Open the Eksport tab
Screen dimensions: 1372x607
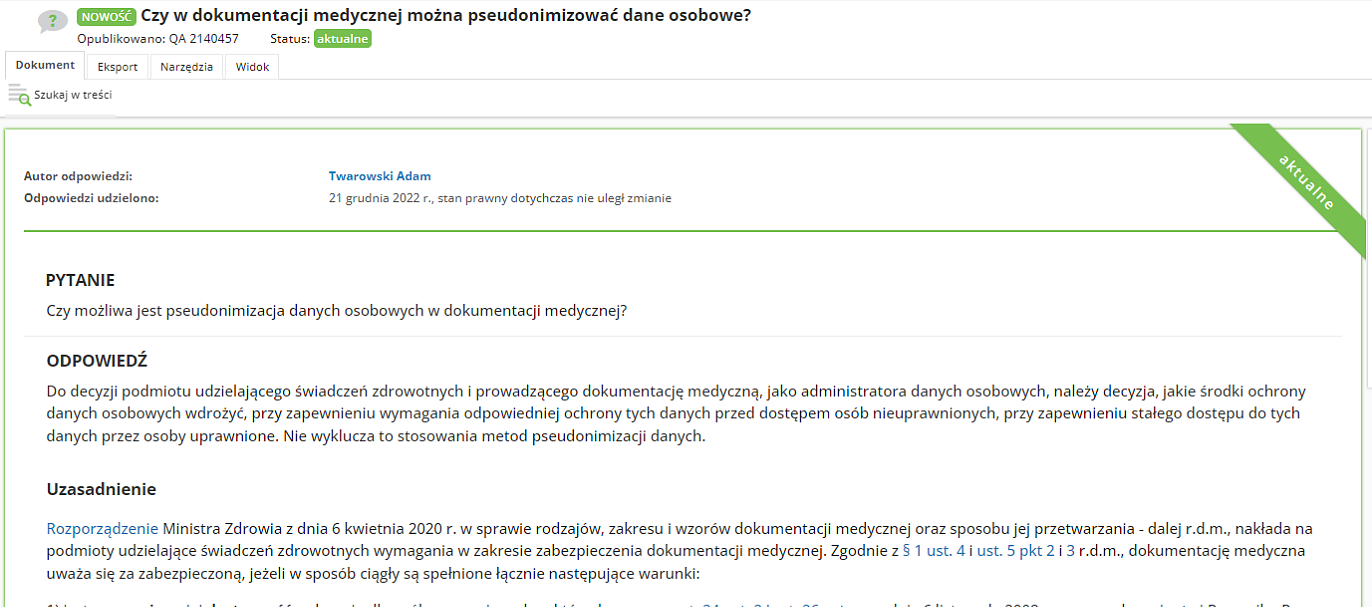117,67
